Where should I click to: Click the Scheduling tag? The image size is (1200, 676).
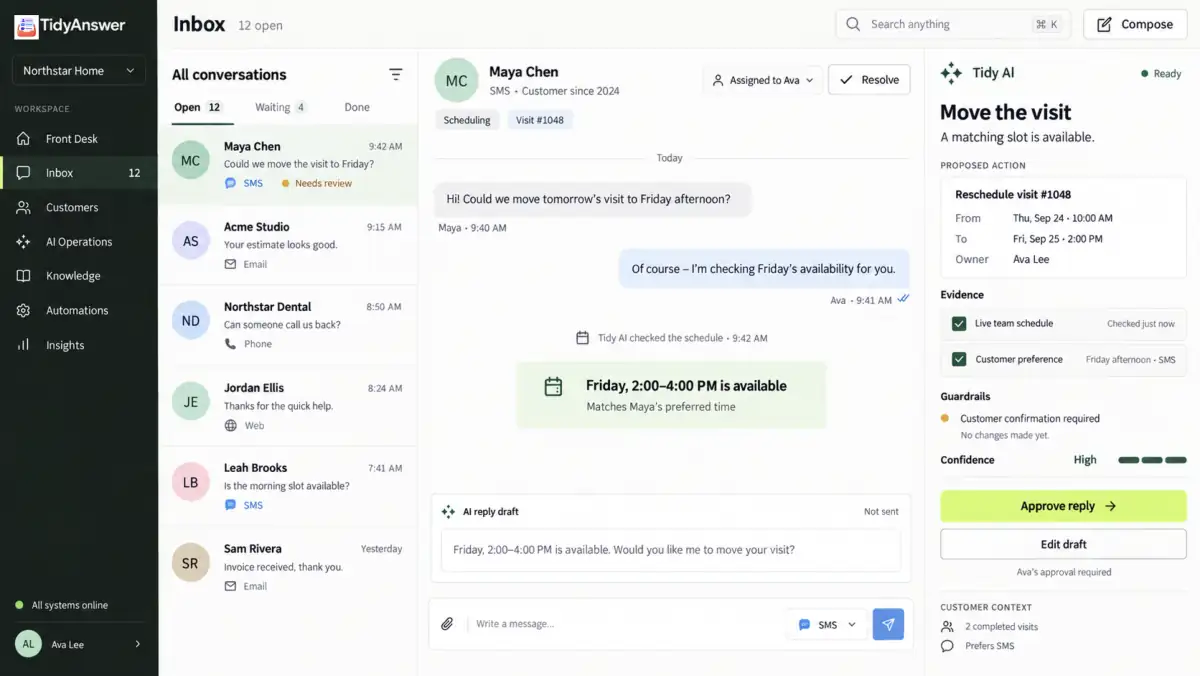pos(467,120)
